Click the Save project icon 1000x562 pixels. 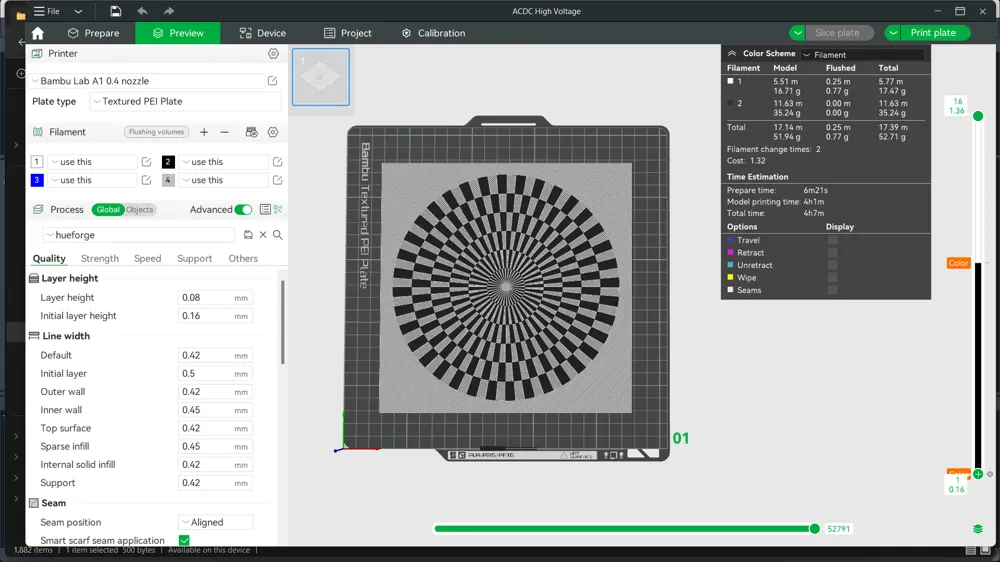pyautogui.click(x=115, y=11)
